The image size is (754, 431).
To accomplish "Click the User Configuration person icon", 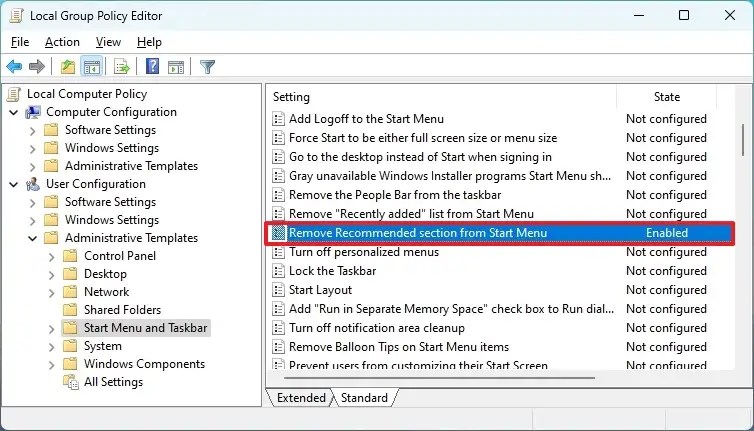I will [33, 184].
